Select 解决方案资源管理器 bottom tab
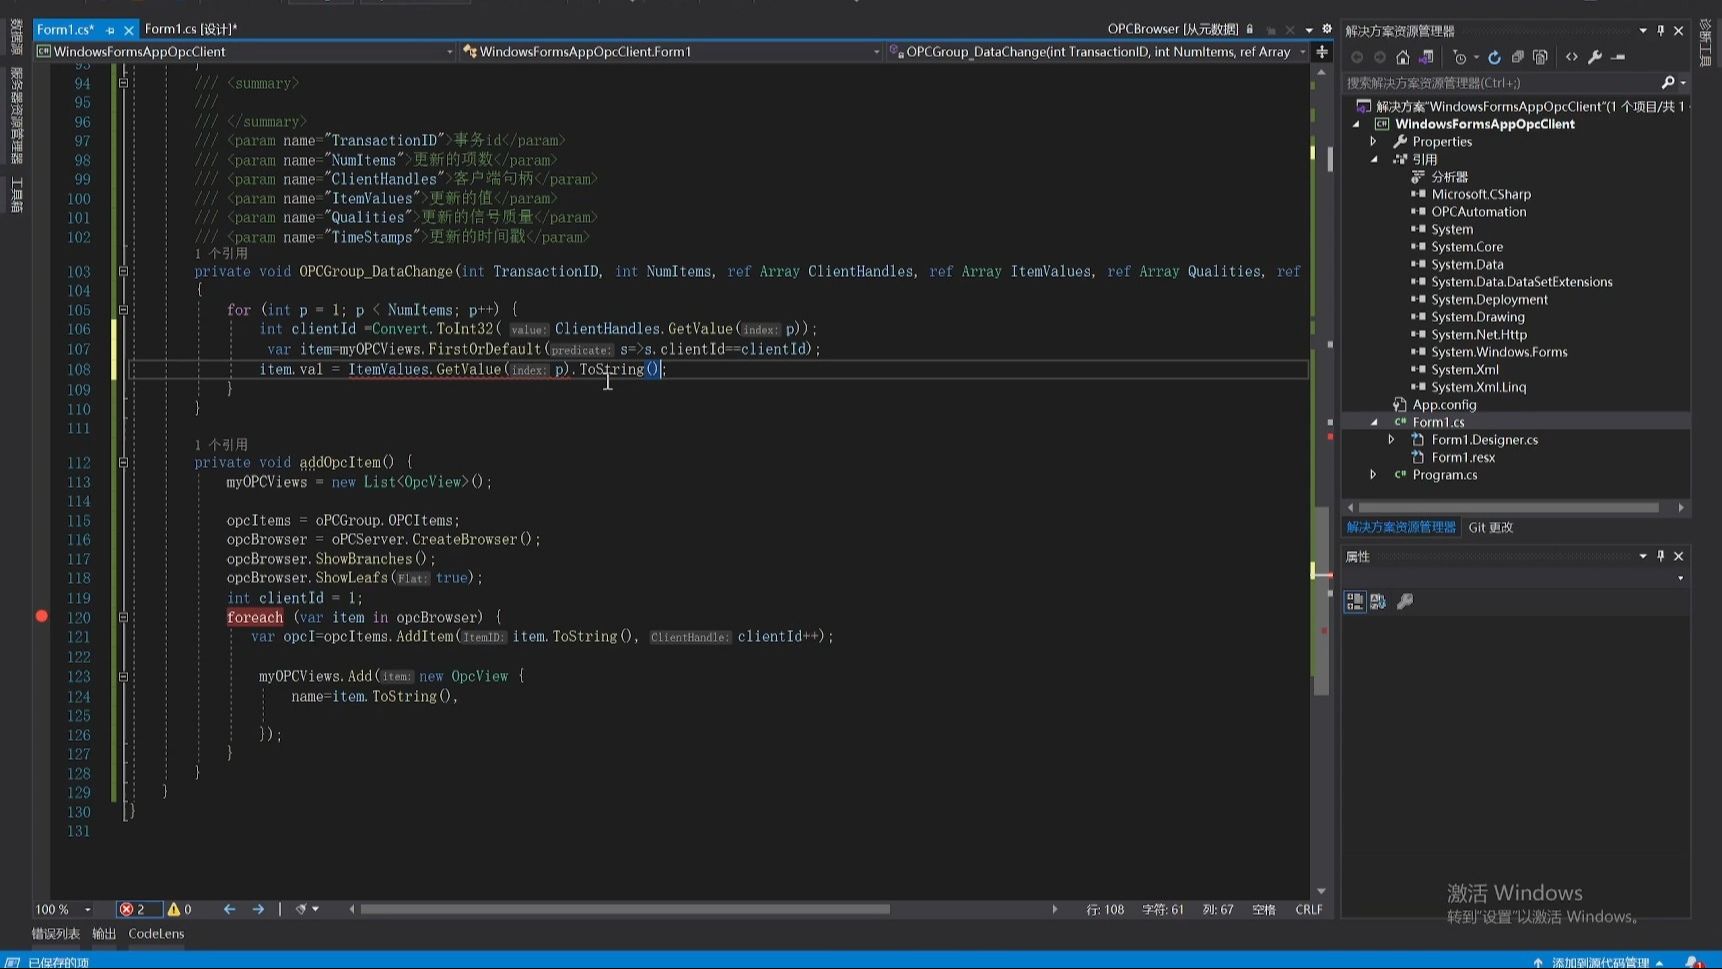1722x969 pixels. pos(1401,527)
